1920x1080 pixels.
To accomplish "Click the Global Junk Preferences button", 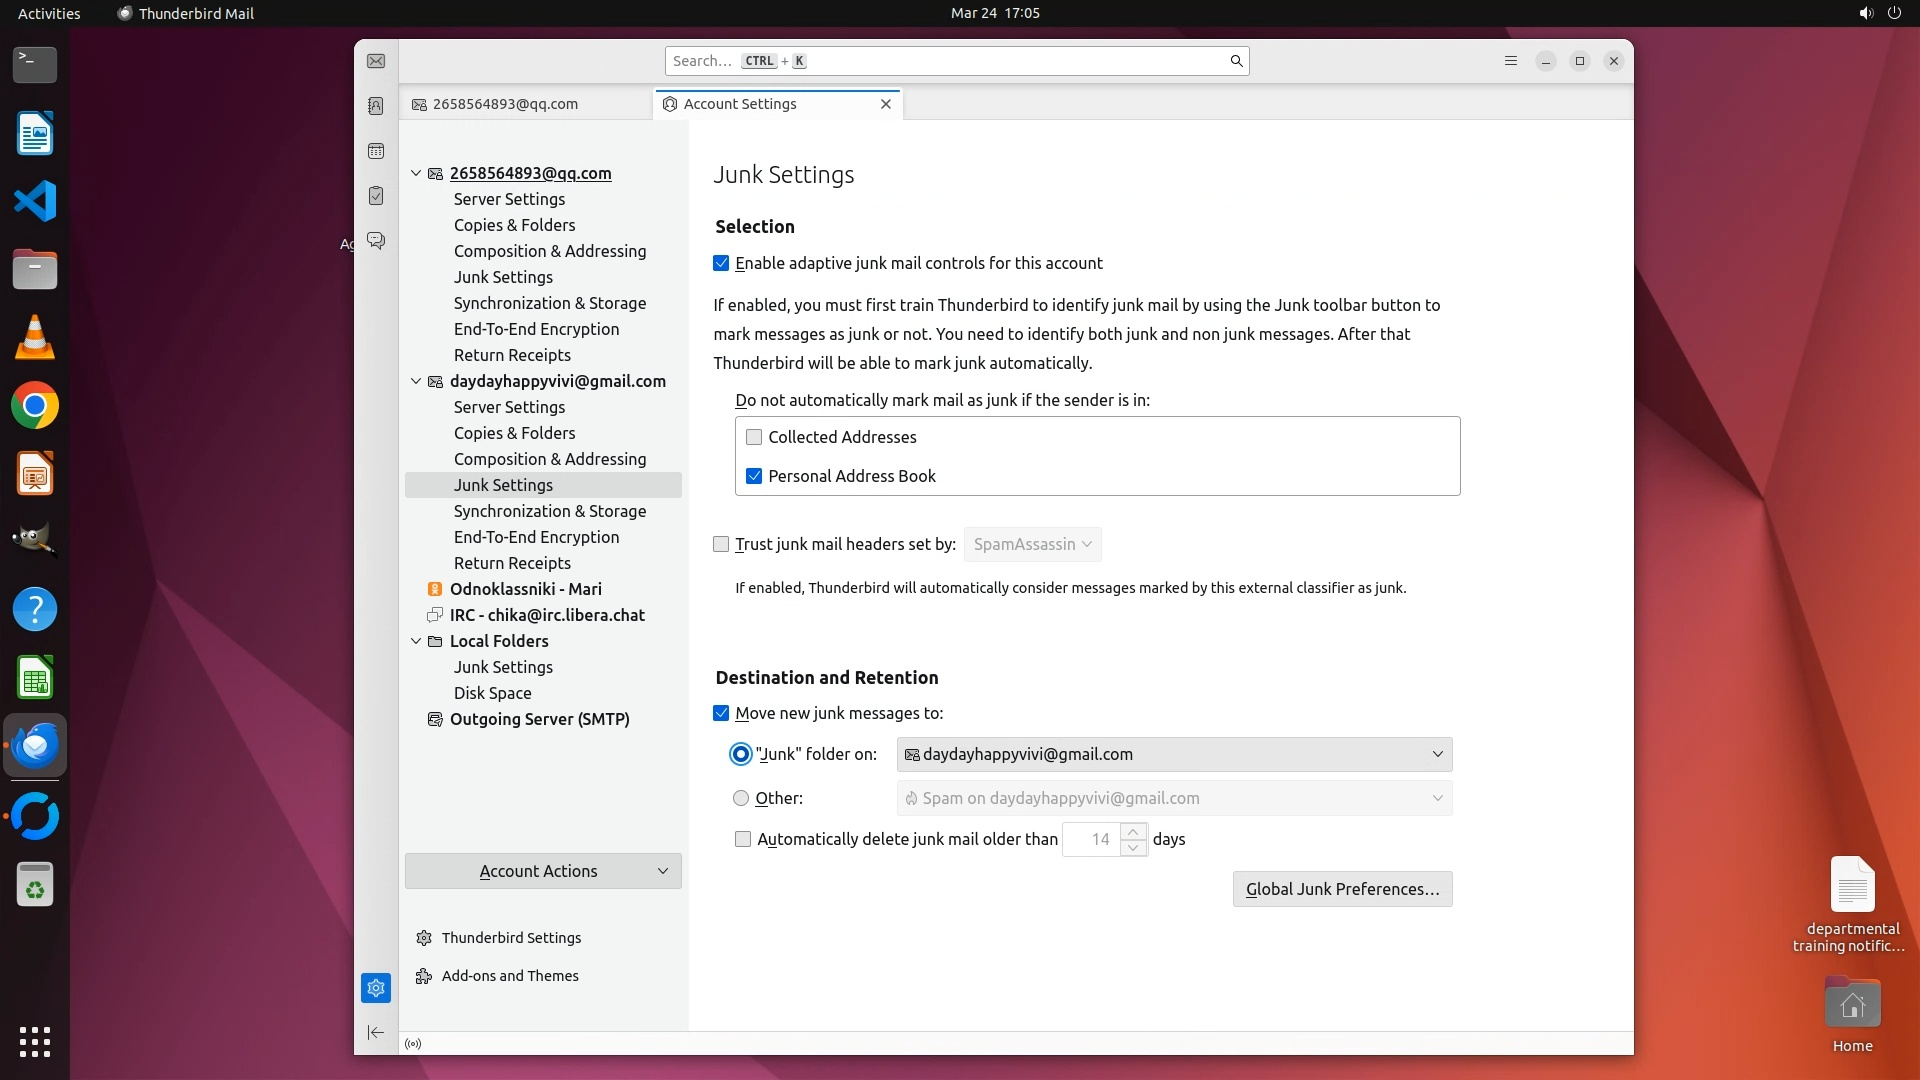I will coord(1342,889).
